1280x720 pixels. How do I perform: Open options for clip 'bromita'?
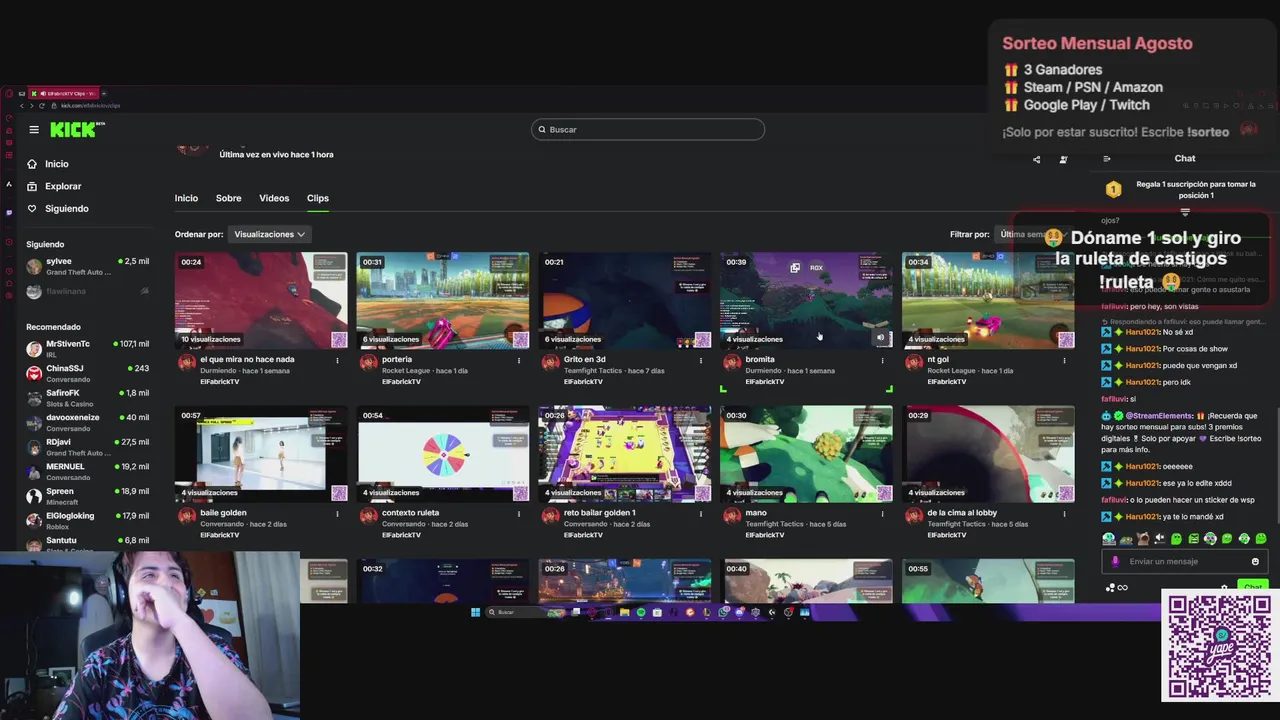click(x=882, y=360)
